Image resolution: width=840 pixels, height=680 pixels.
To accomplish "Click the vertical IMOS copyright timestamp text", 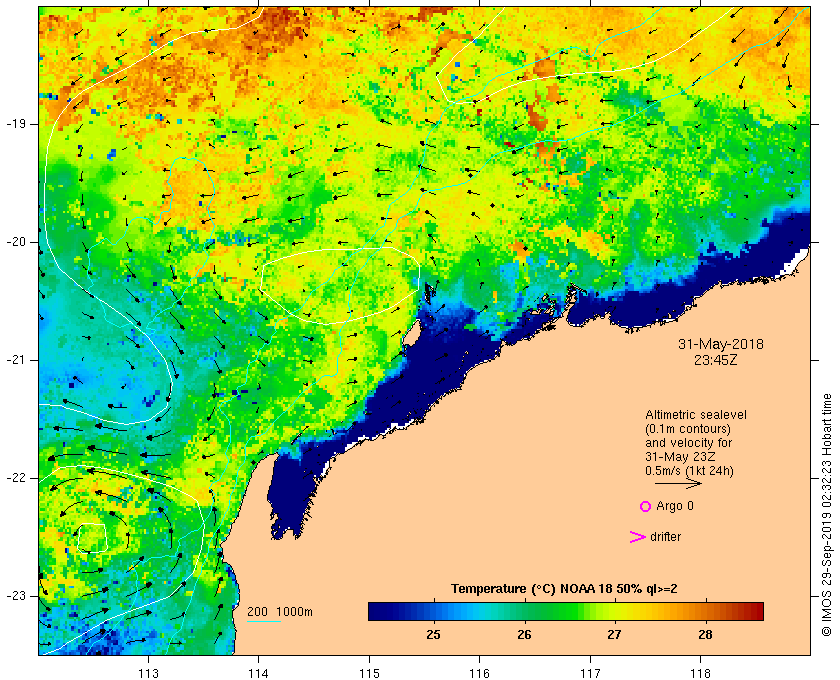I will point(826,514).
